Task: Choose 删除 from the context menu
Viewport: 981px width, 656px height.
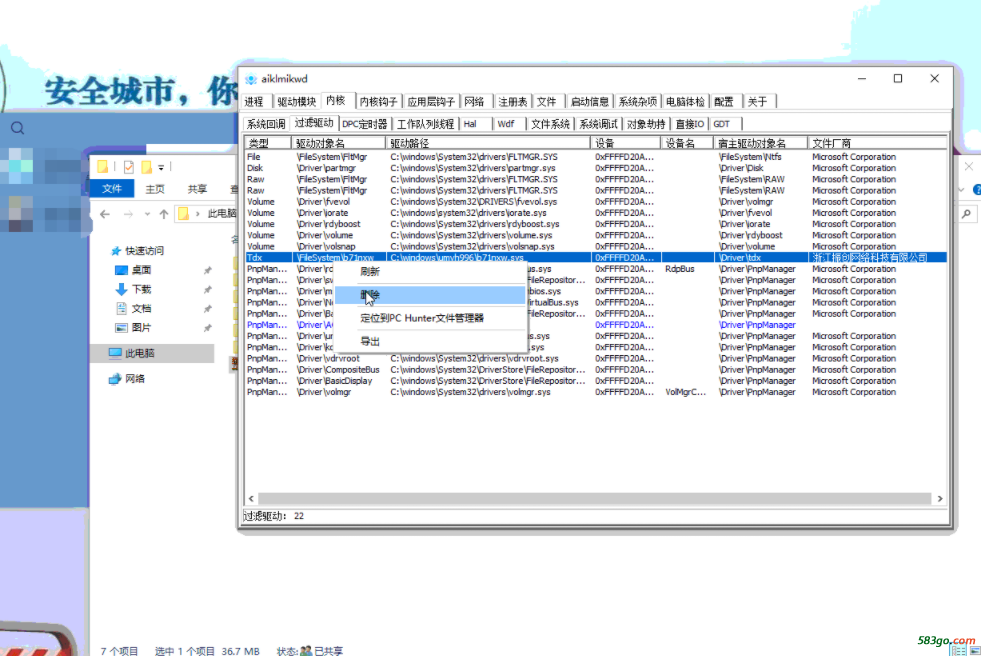Action: [x=370, y=295]
